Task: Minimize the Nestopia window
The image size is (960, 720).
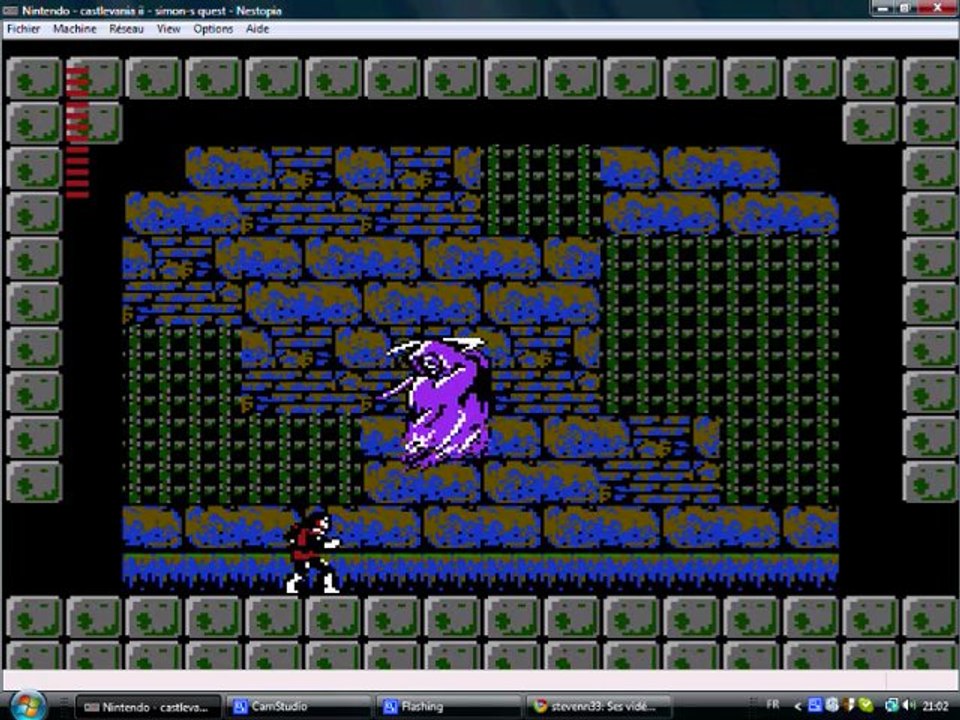Action: (x=883, y=8)
